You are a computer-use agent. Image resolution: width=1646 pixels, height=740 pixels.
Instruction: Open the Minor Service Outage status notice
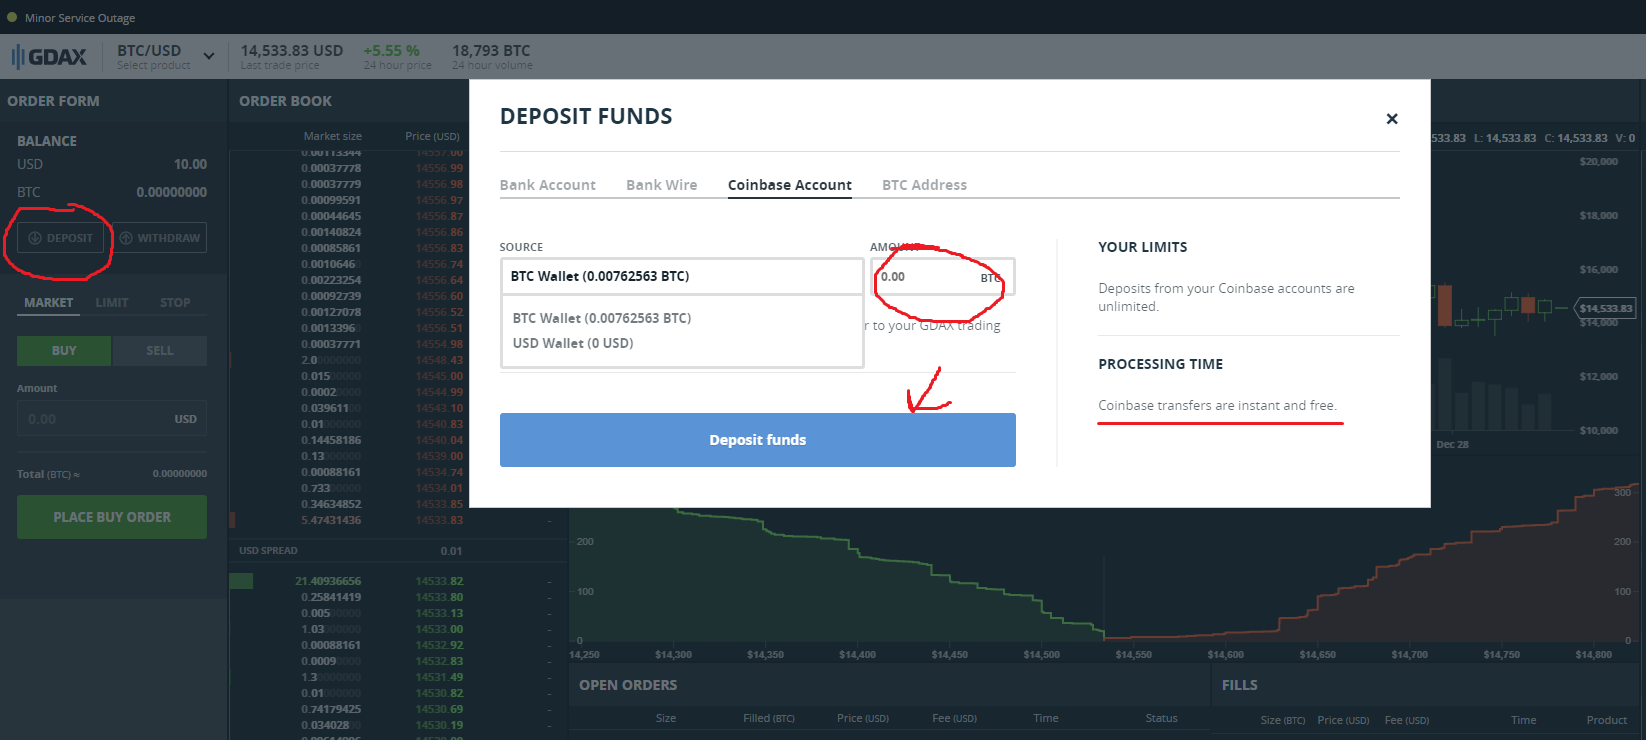(71, 18)
